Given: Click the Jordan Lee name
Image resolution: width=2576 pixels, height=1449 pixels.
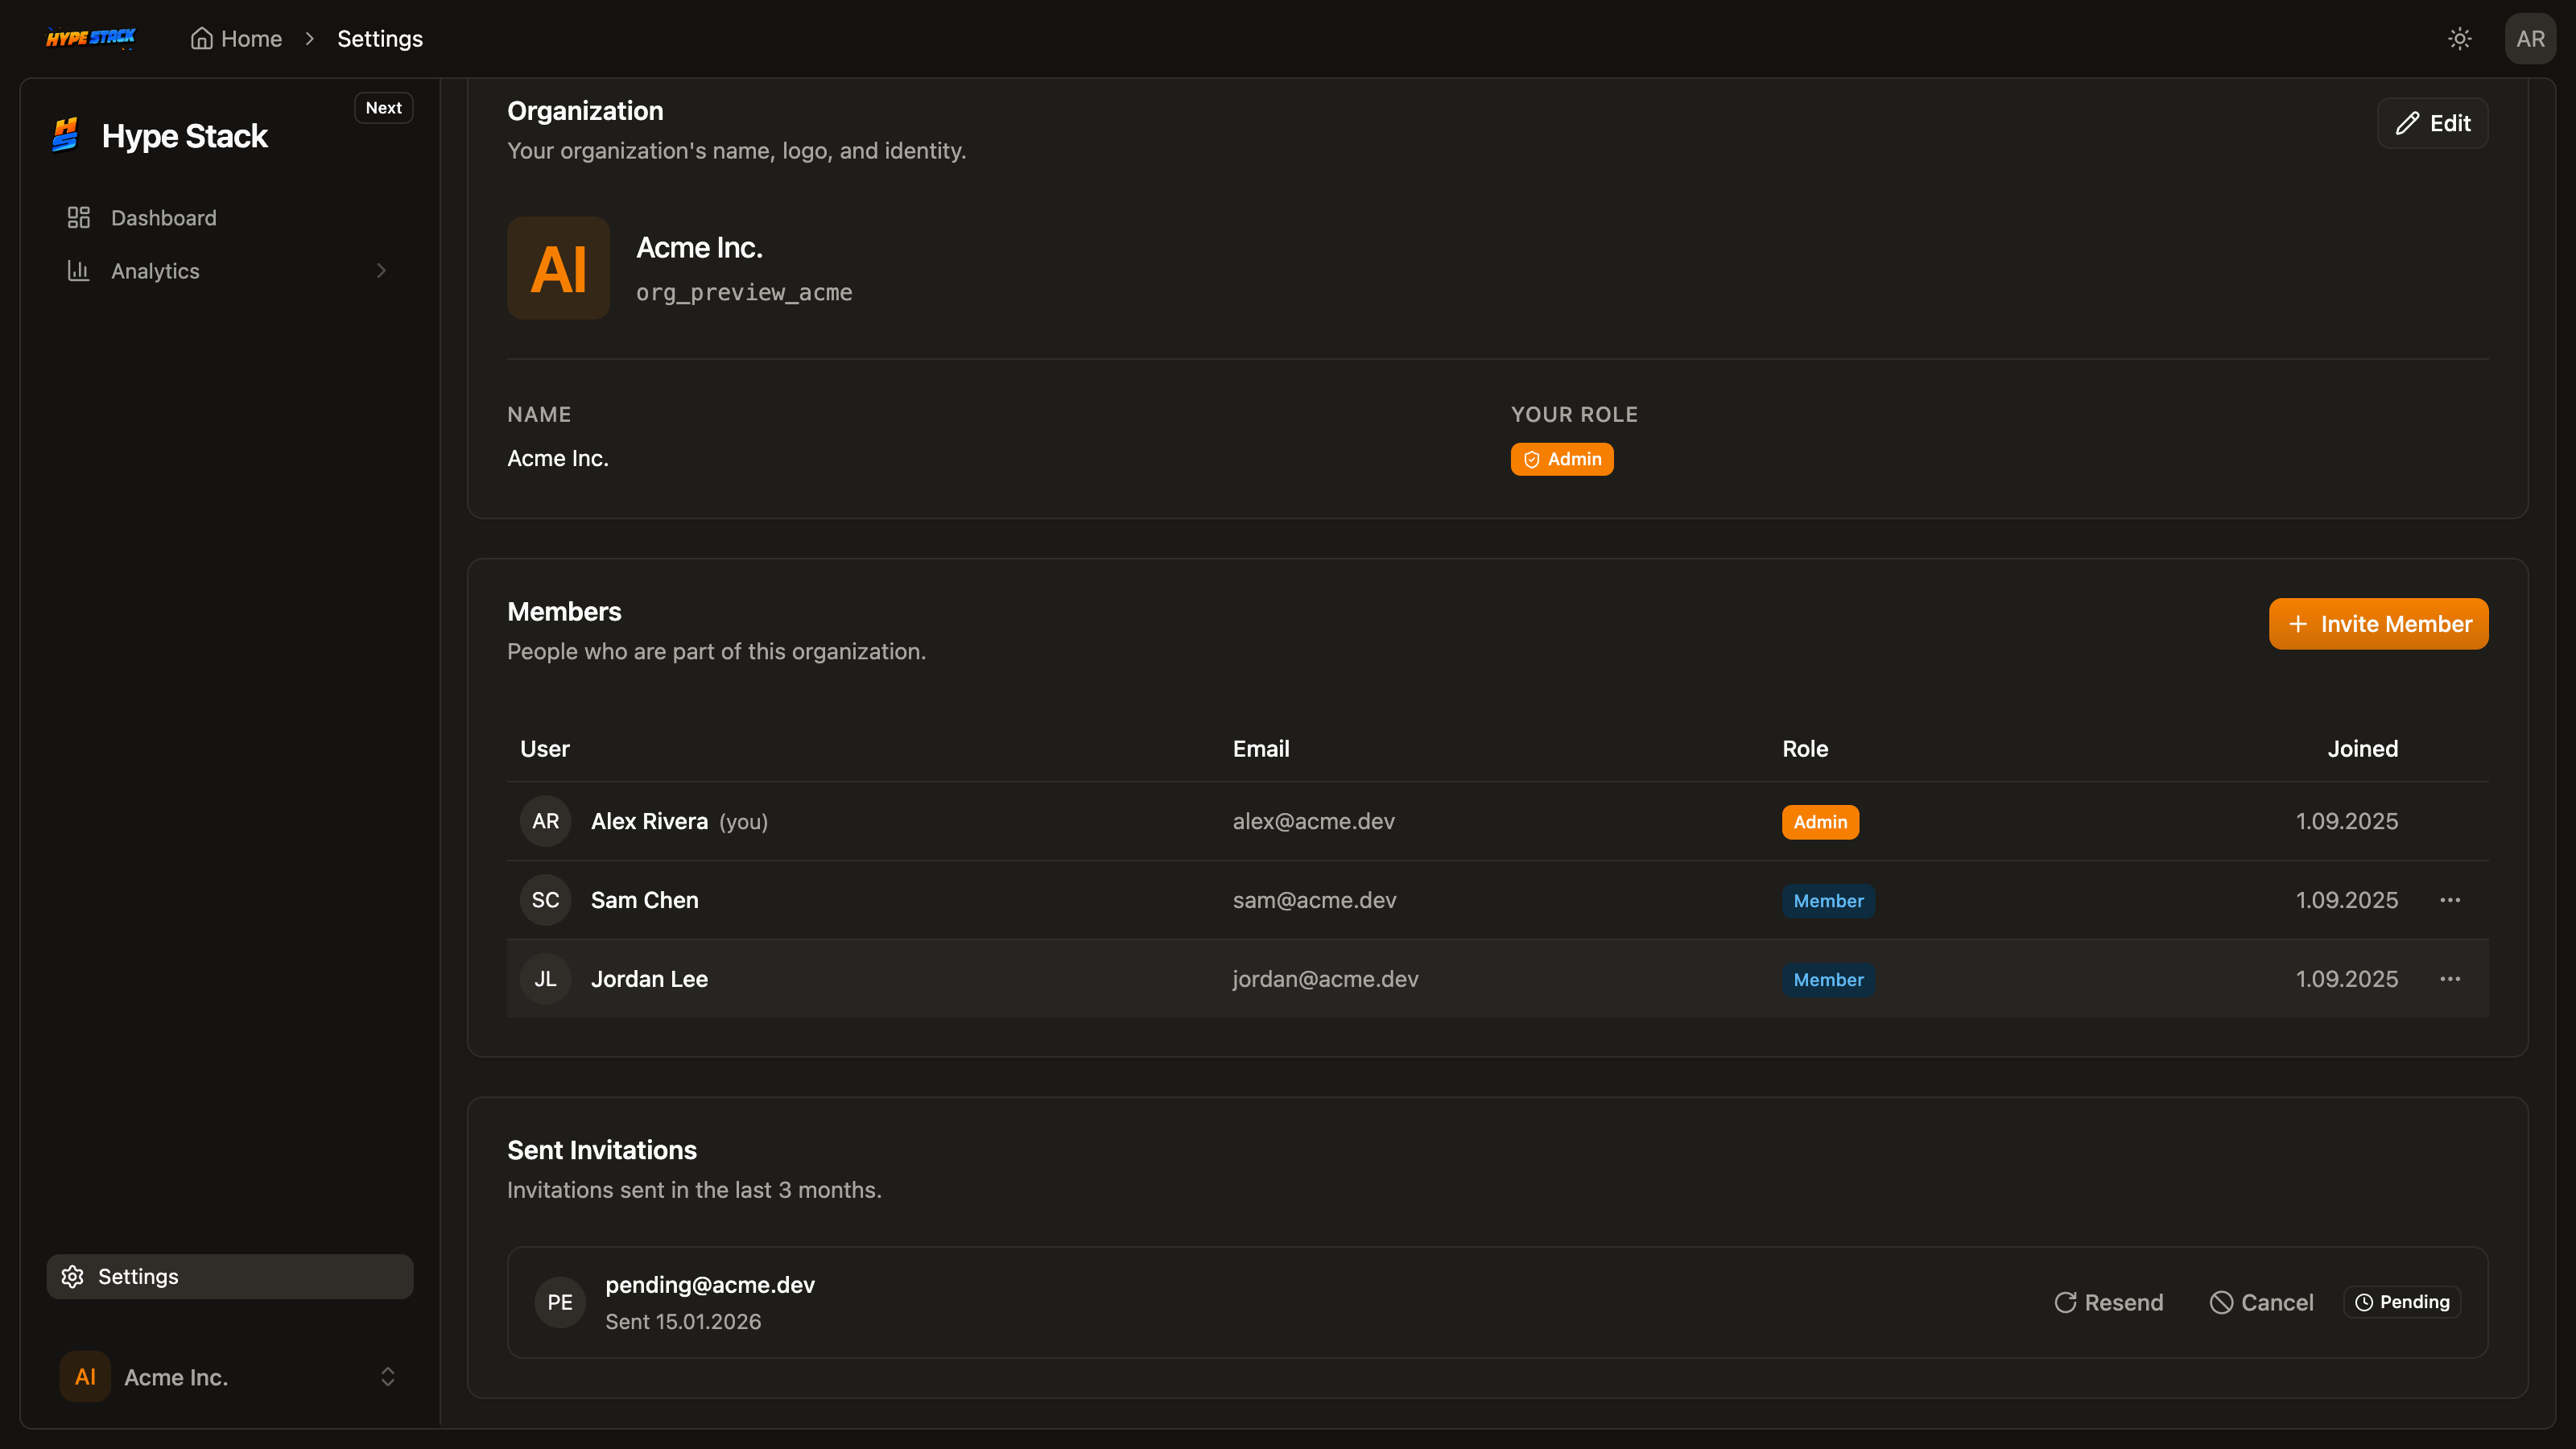Looking at the screenshot, I should 649,979.
